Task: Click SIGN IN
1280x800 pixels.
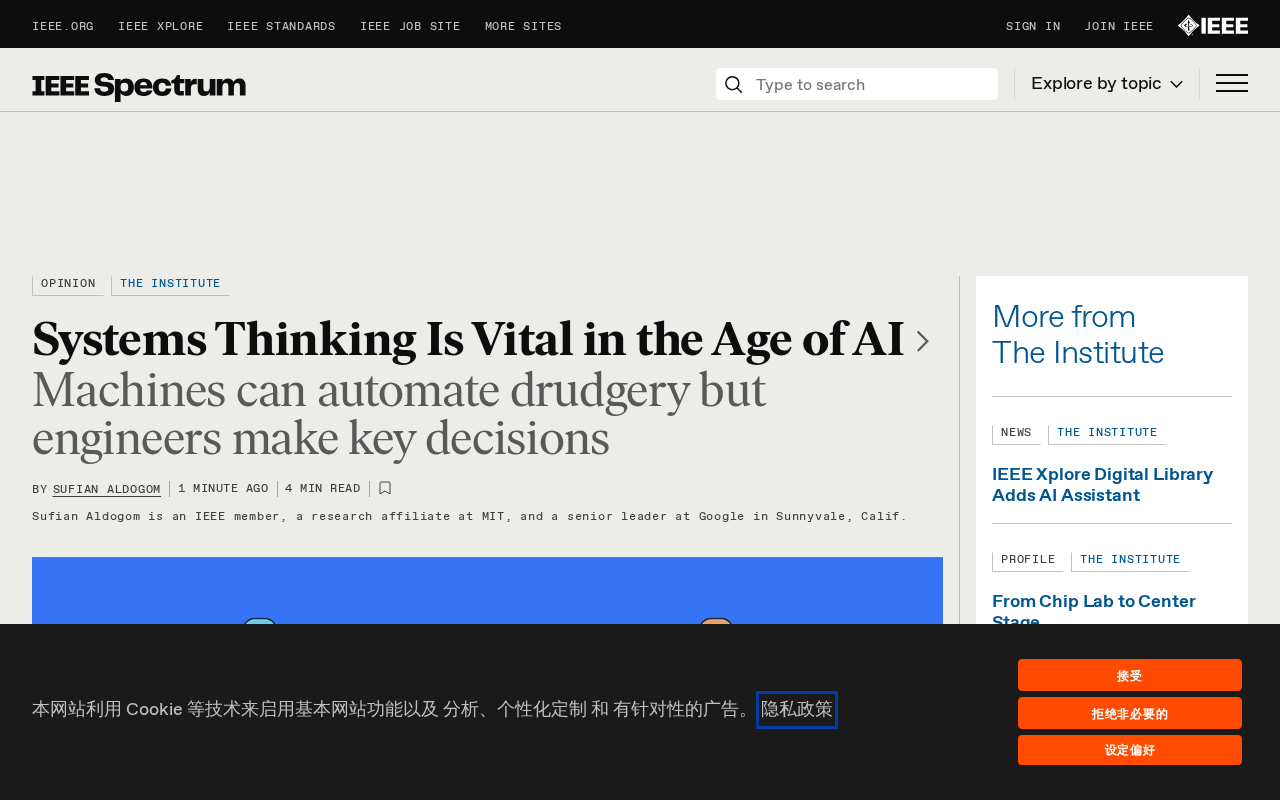Action: [1033, 27]
